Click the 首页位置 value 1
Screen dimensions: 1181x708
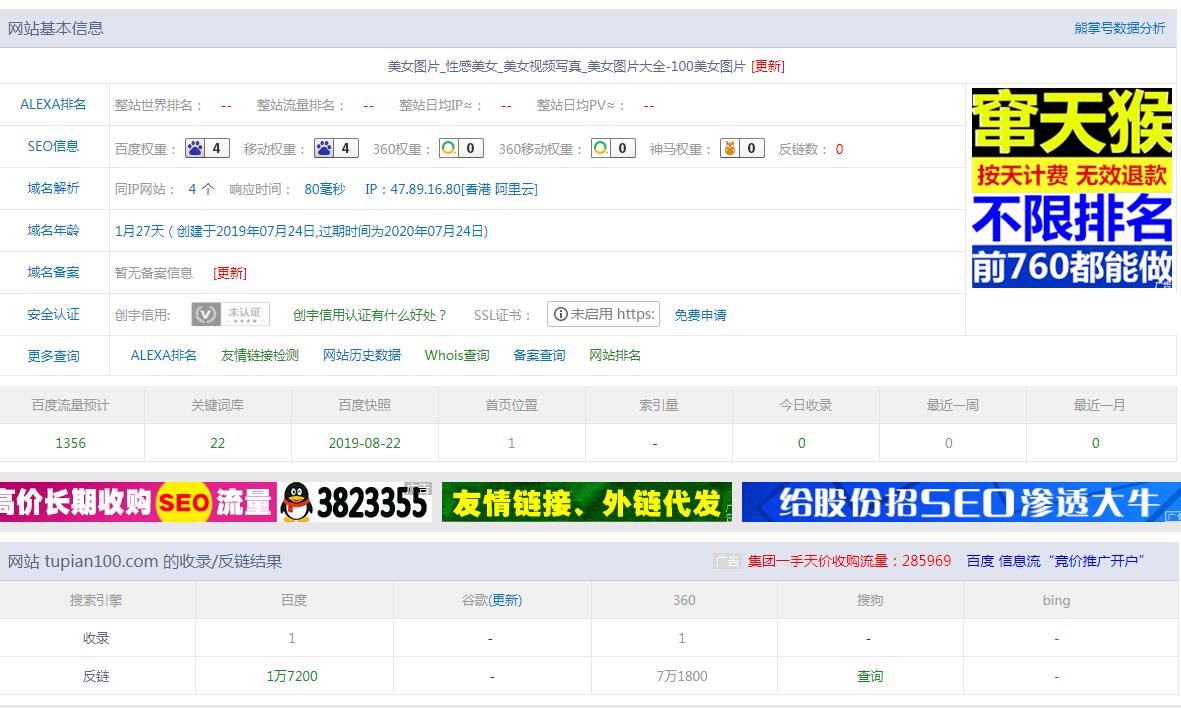(511, 443)
